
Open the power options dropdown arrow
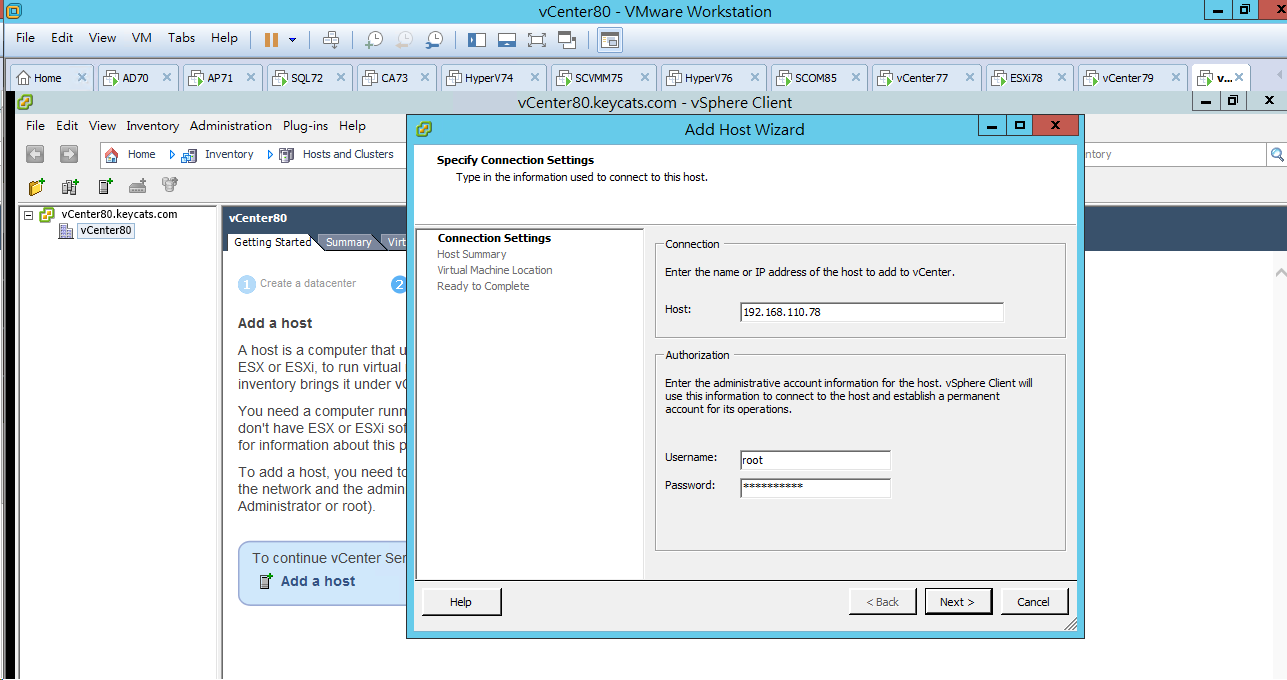(x=292, y=39)
